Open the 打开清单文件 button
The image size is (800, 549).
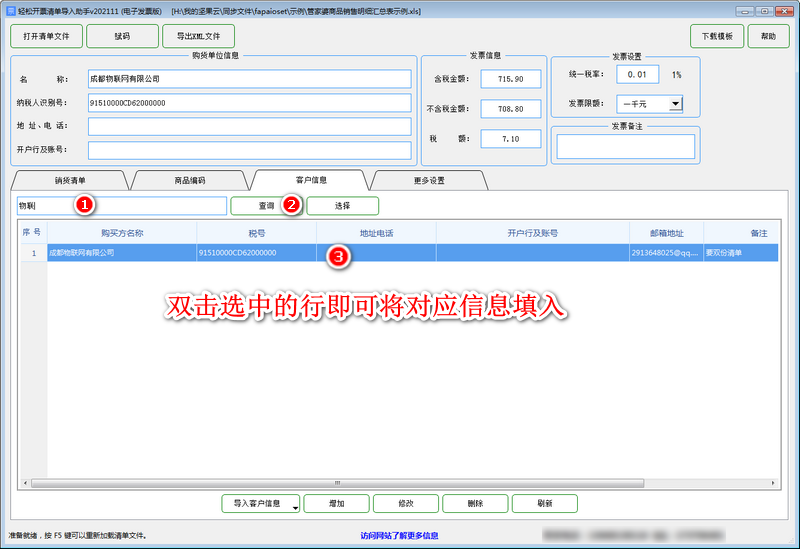(46, 36)
